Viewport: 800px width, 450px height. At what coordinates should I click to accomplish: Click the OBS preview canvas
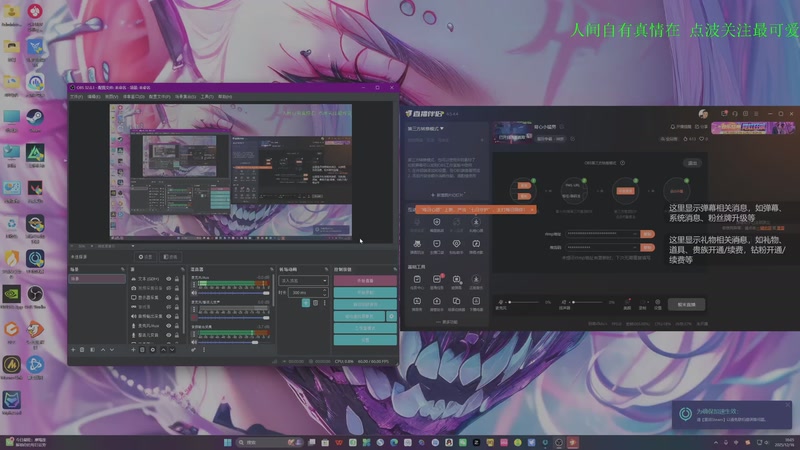[x=231, y=172]
